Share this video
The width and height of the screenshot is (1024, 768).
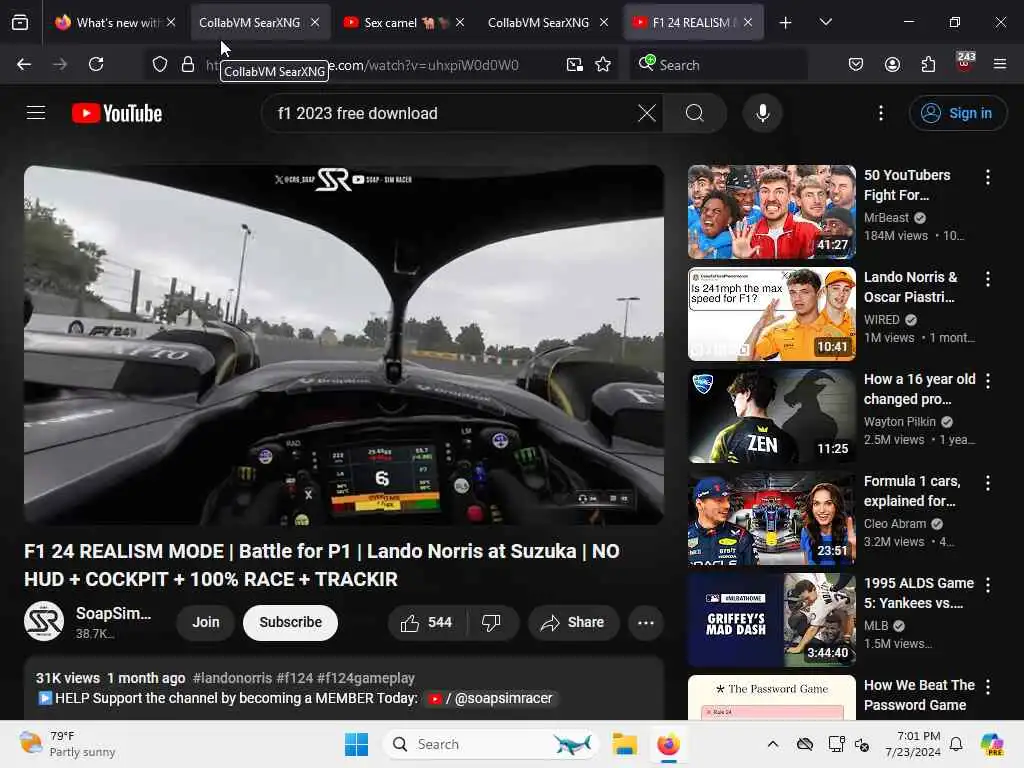pyautogui.click(x=573, y=622)
